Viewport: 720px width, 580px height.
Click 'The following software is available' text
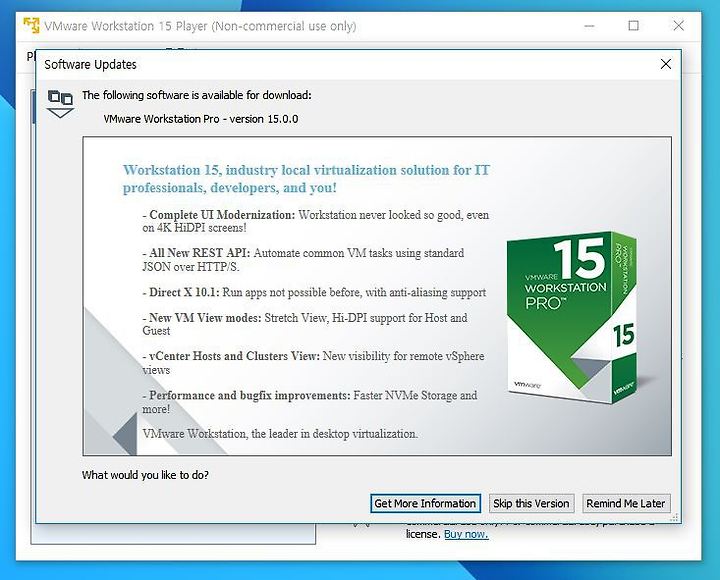pos(197,95)
